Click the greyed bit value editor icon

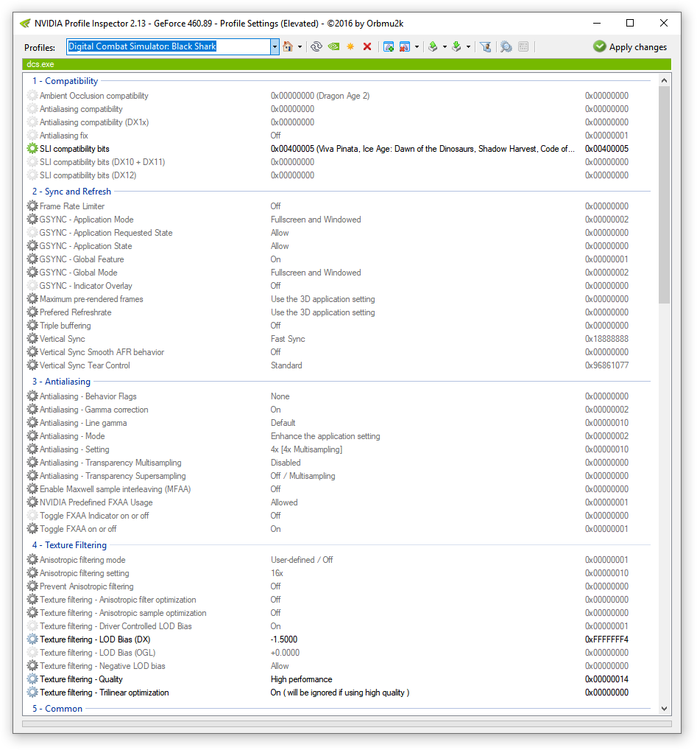pyautogui.click(x=524, y=46)
